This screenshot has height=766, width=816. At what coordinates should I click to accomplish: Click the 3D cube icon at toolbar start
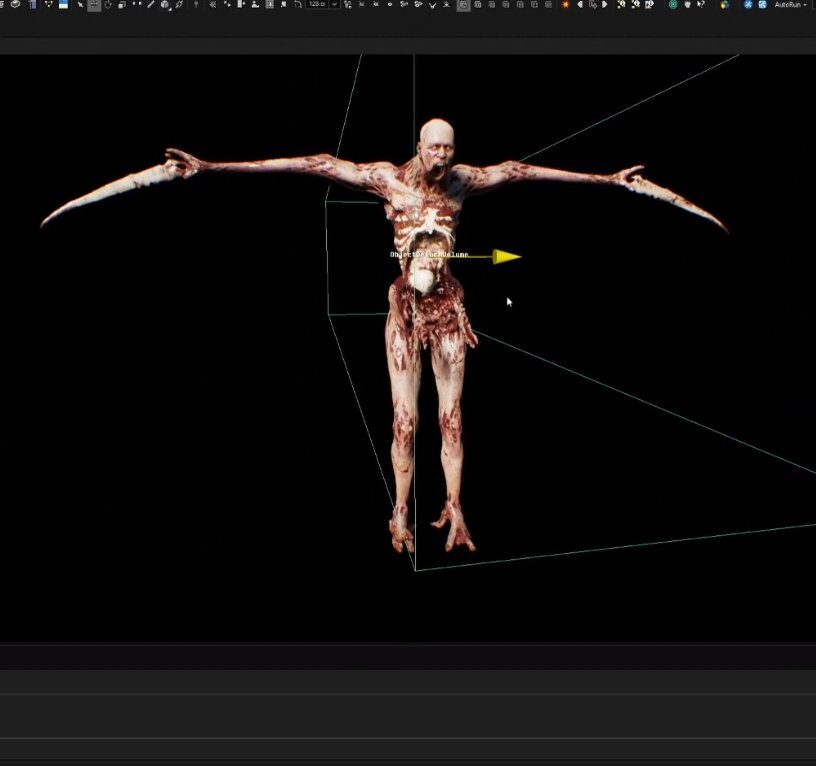coord(16,4)
